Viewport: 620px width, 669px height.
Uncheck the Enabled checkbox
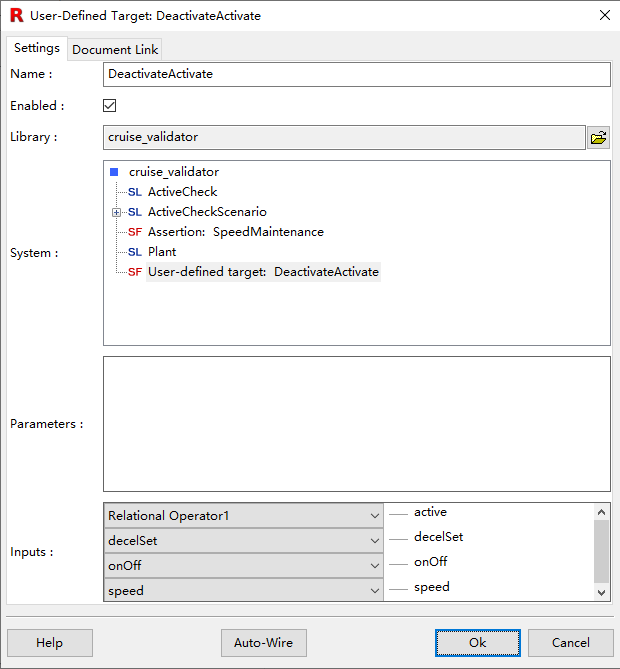point(110,105)
